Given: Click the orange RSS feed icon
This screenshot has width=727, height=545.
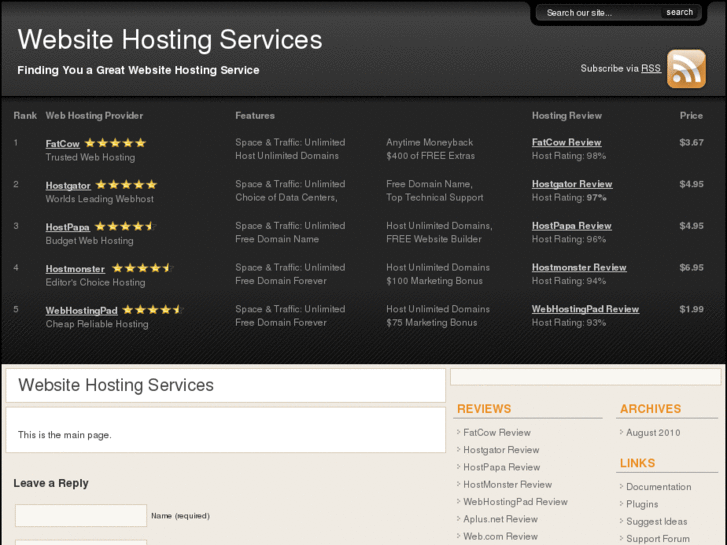Looking at the screenshot, I should pyautogui.click(x=686, y=69).
